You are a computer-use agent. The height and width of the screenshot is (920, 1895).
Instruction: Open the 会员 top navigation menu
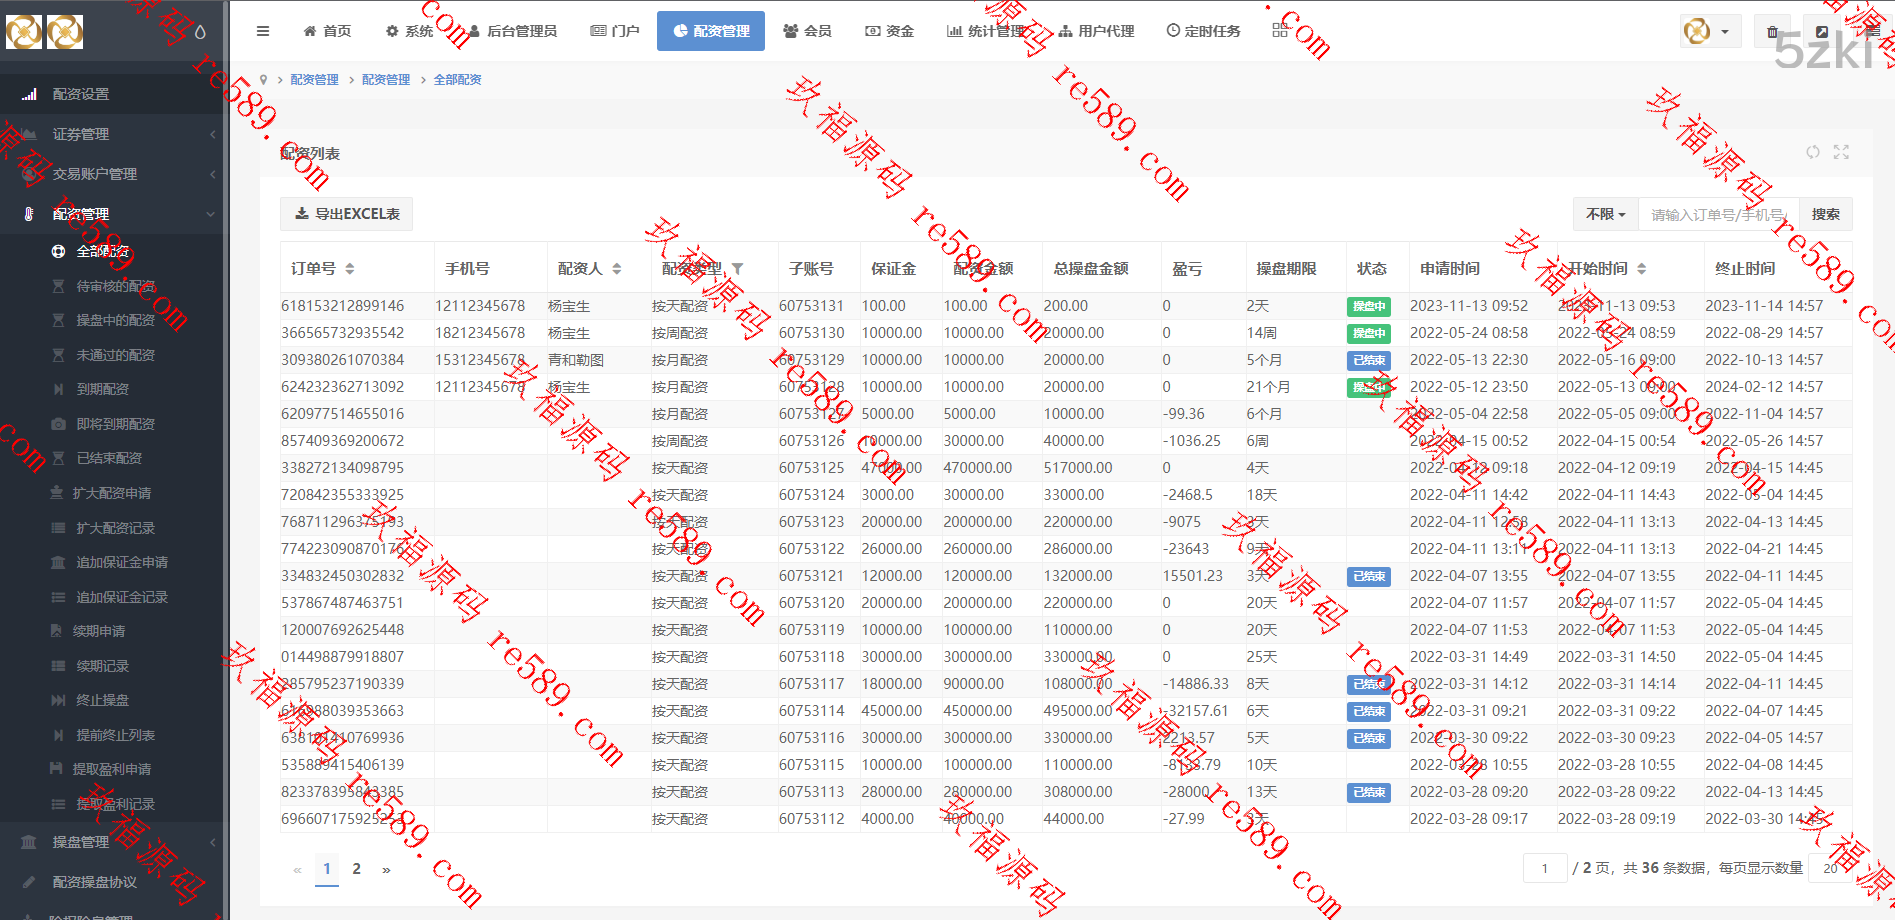pos(807,31)
